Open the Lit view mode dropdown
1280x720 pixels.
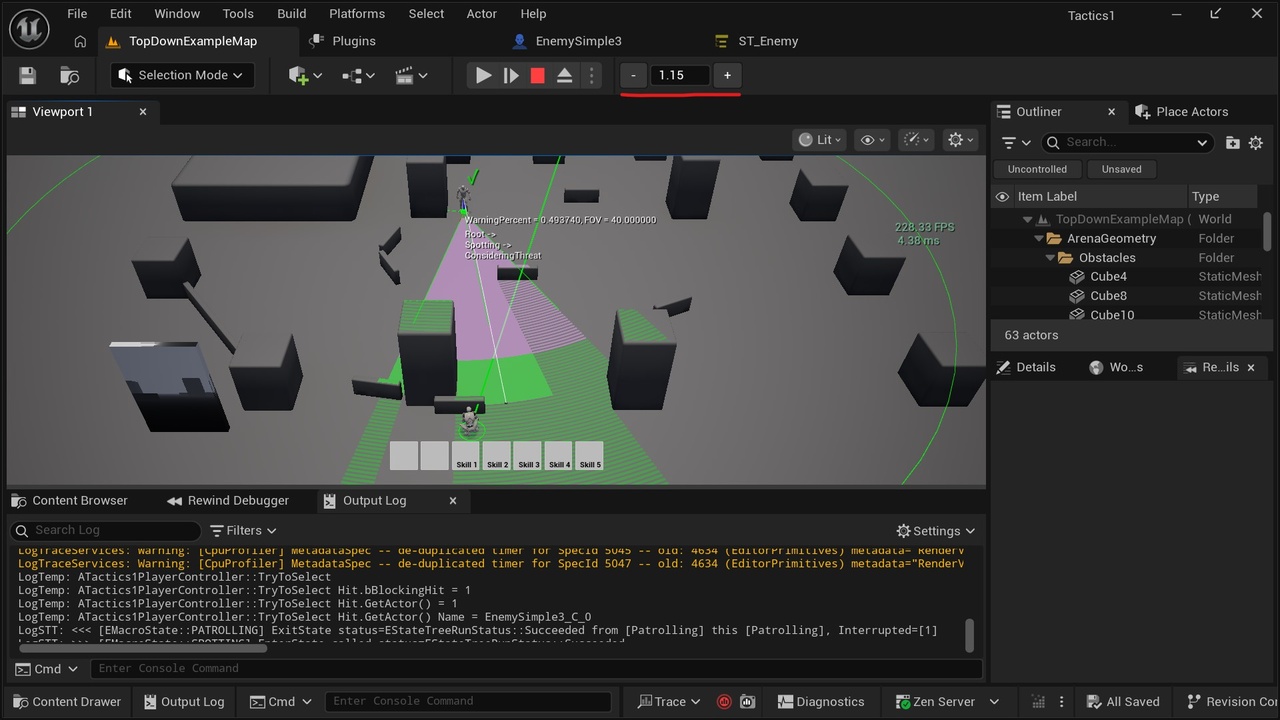click(820, 140)
